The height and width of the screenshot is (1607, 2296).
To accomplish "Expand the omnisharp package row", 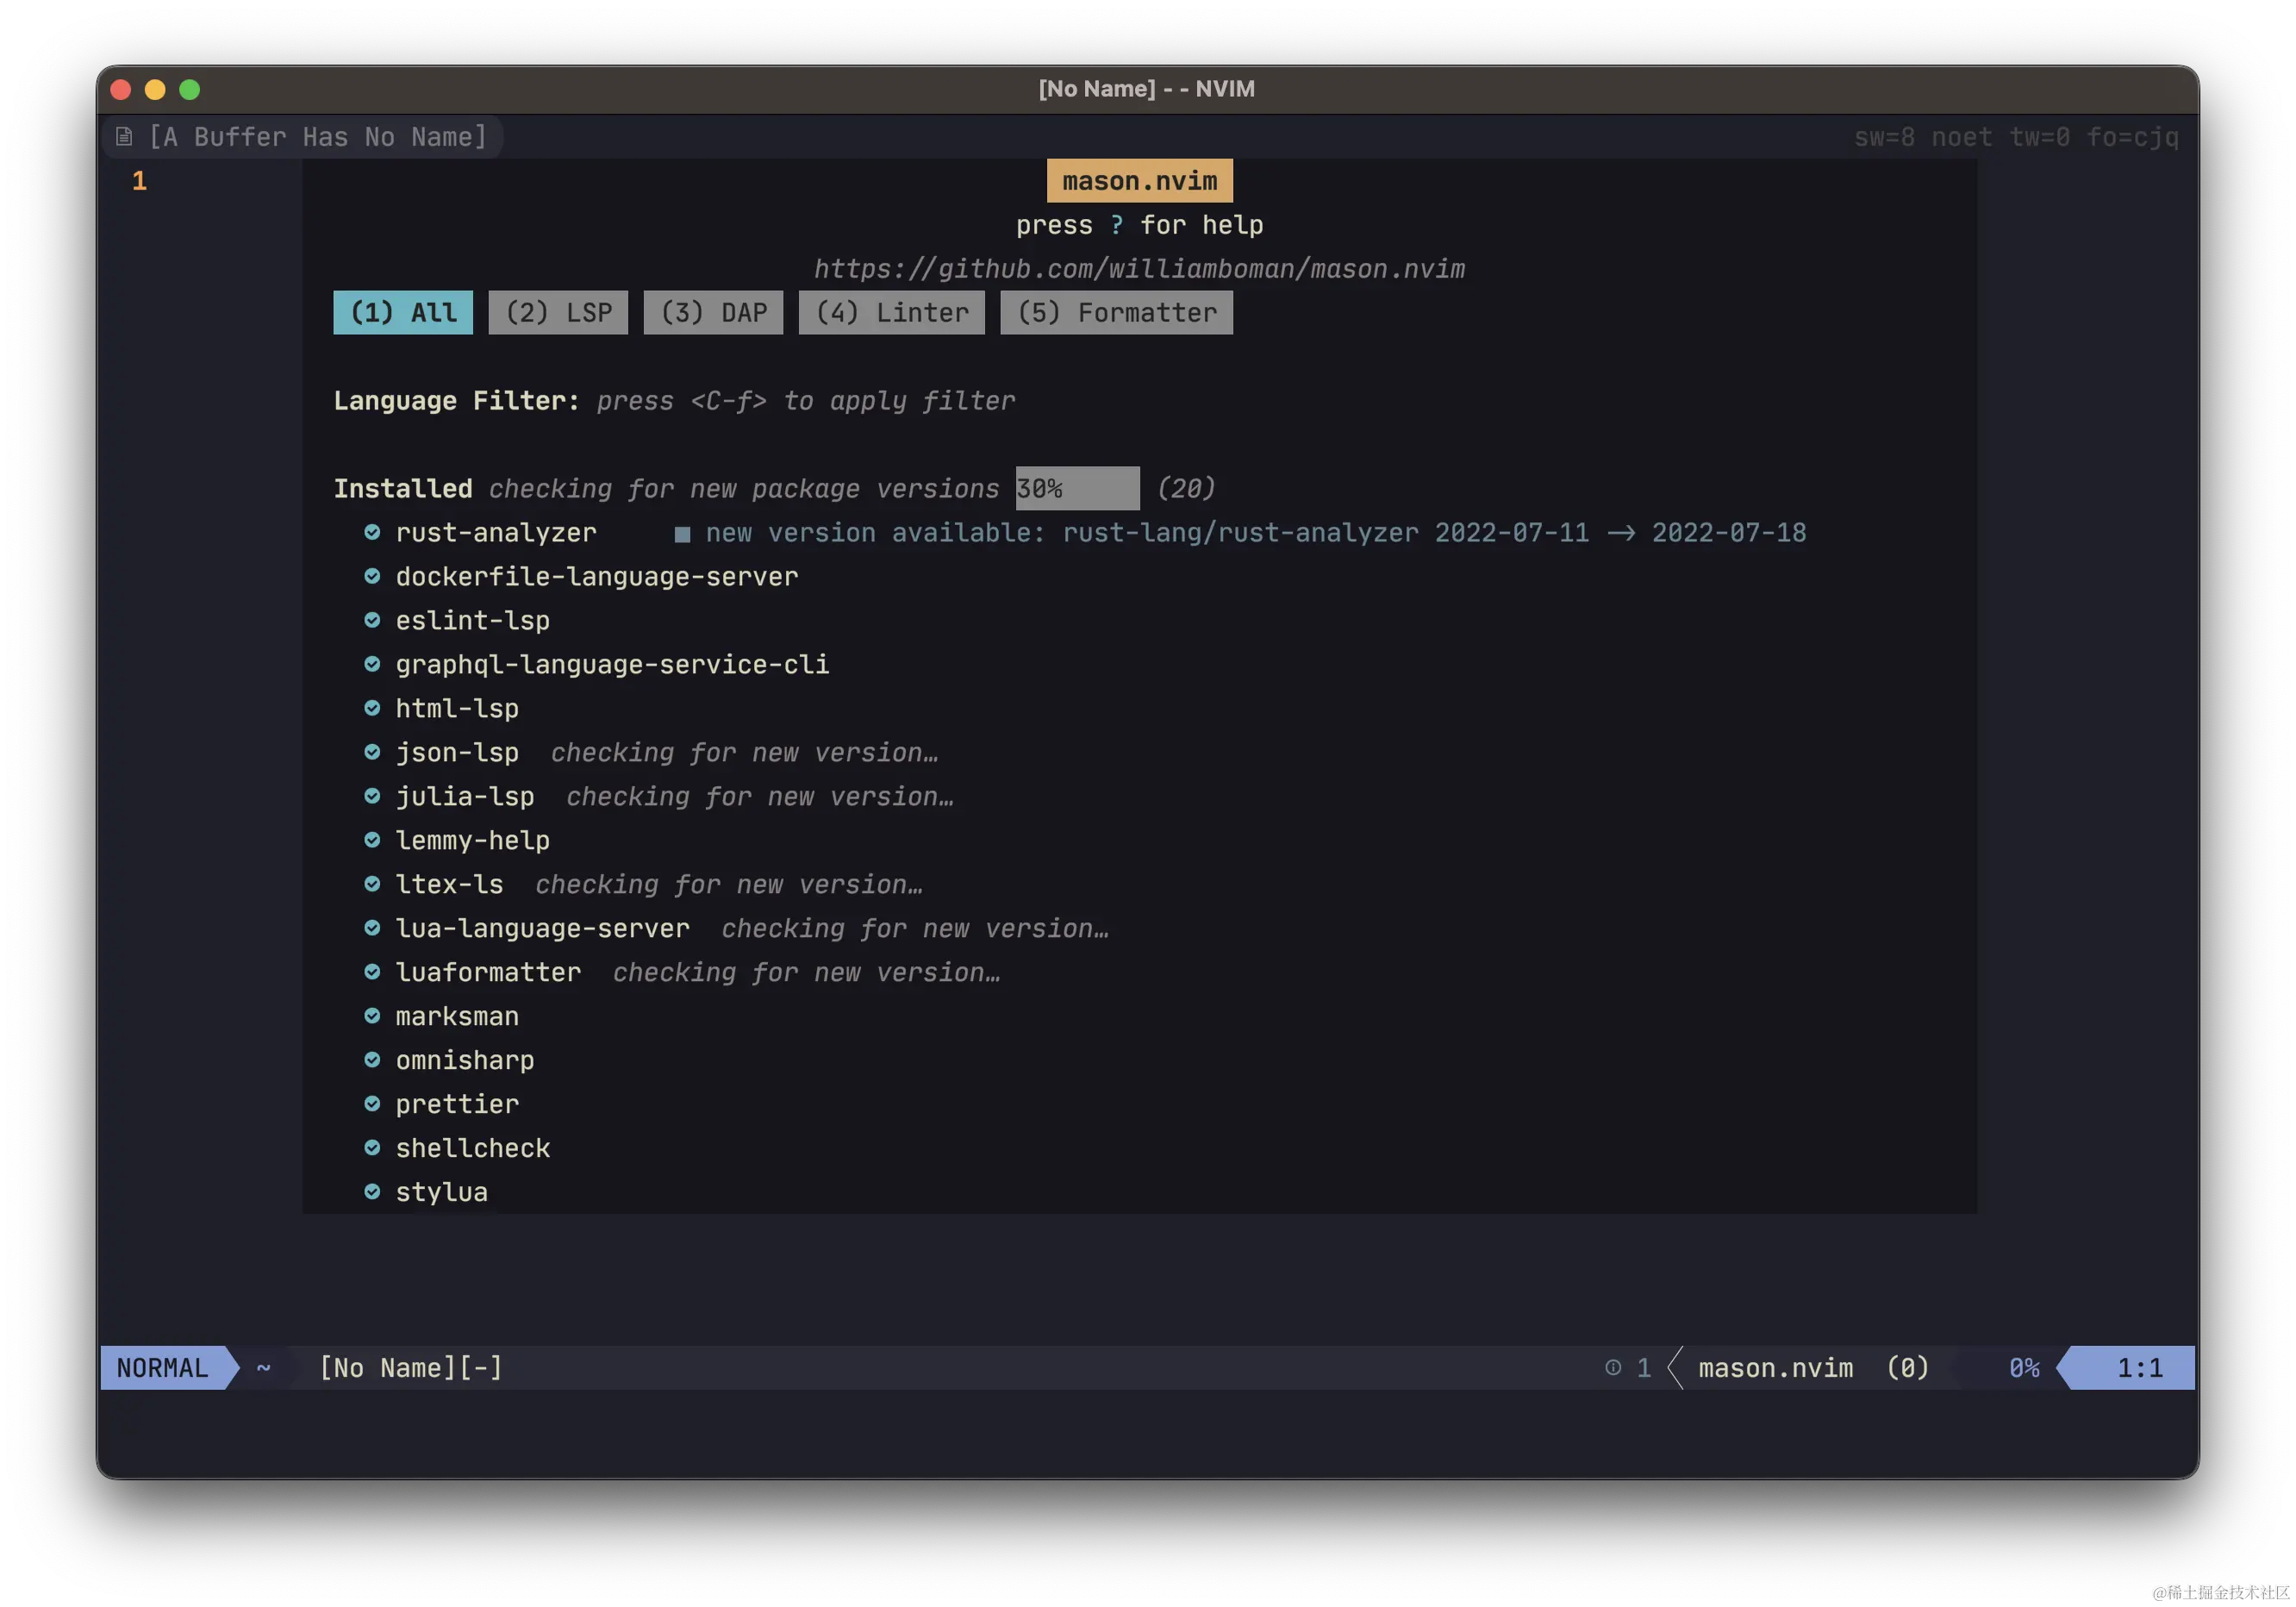I will point(464,1060).
